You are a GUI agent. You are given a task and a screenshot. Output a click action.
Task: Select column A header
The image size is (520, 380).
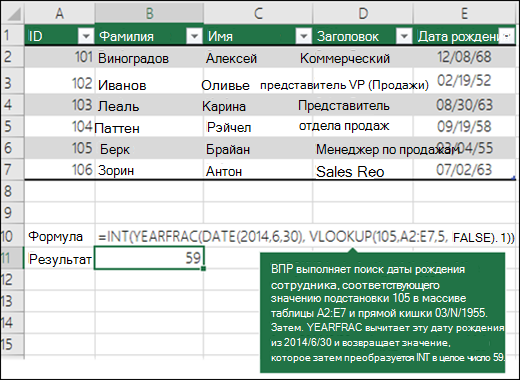[60, 13]
